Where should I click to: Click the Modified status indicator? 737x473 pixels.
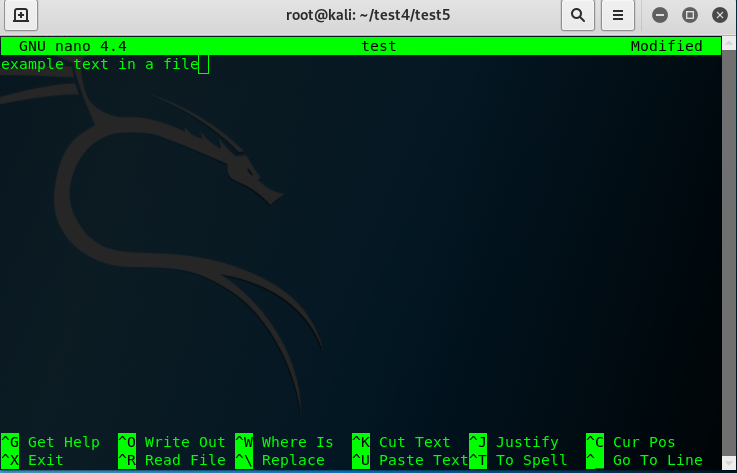click(x=666, y=46)
